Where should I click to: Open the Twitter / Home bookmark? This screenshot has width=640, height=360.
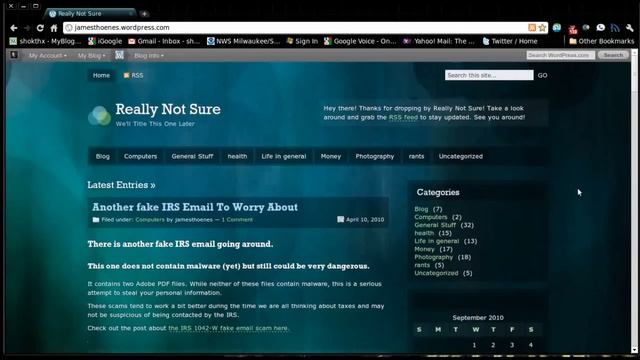tap(510, 41)
